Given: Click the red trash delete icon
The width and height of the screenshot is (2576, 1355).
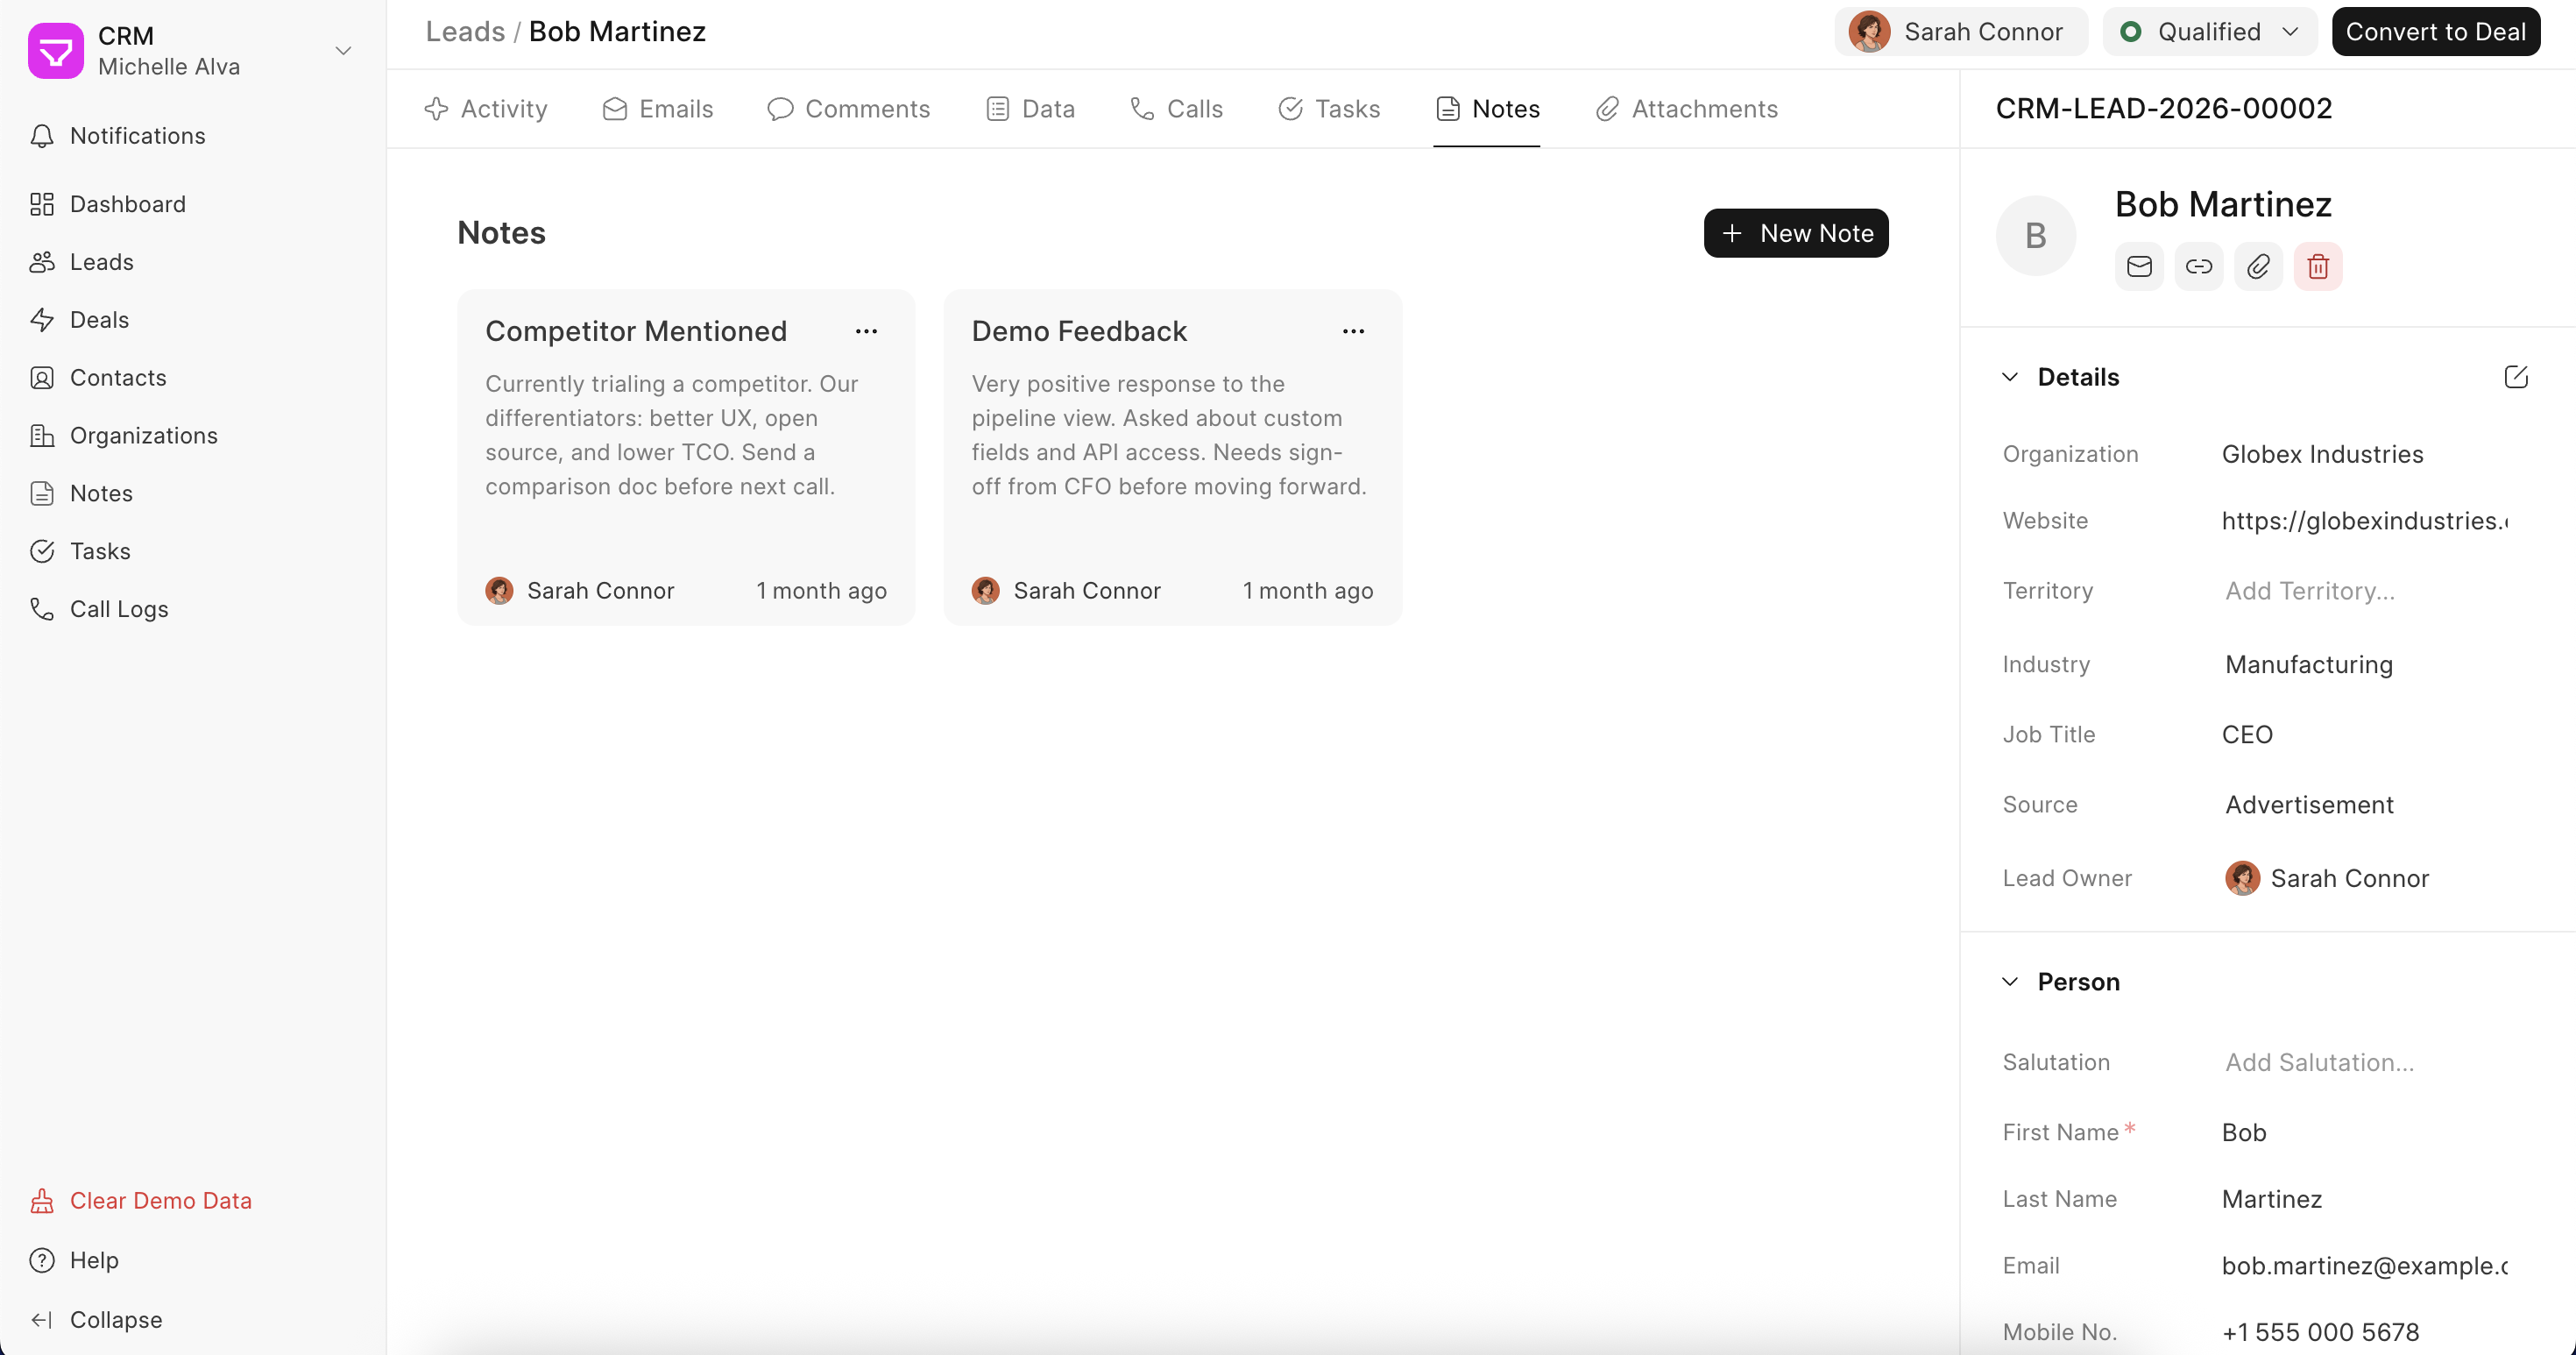Looking at the screenshot, I should click(2317, 266).
